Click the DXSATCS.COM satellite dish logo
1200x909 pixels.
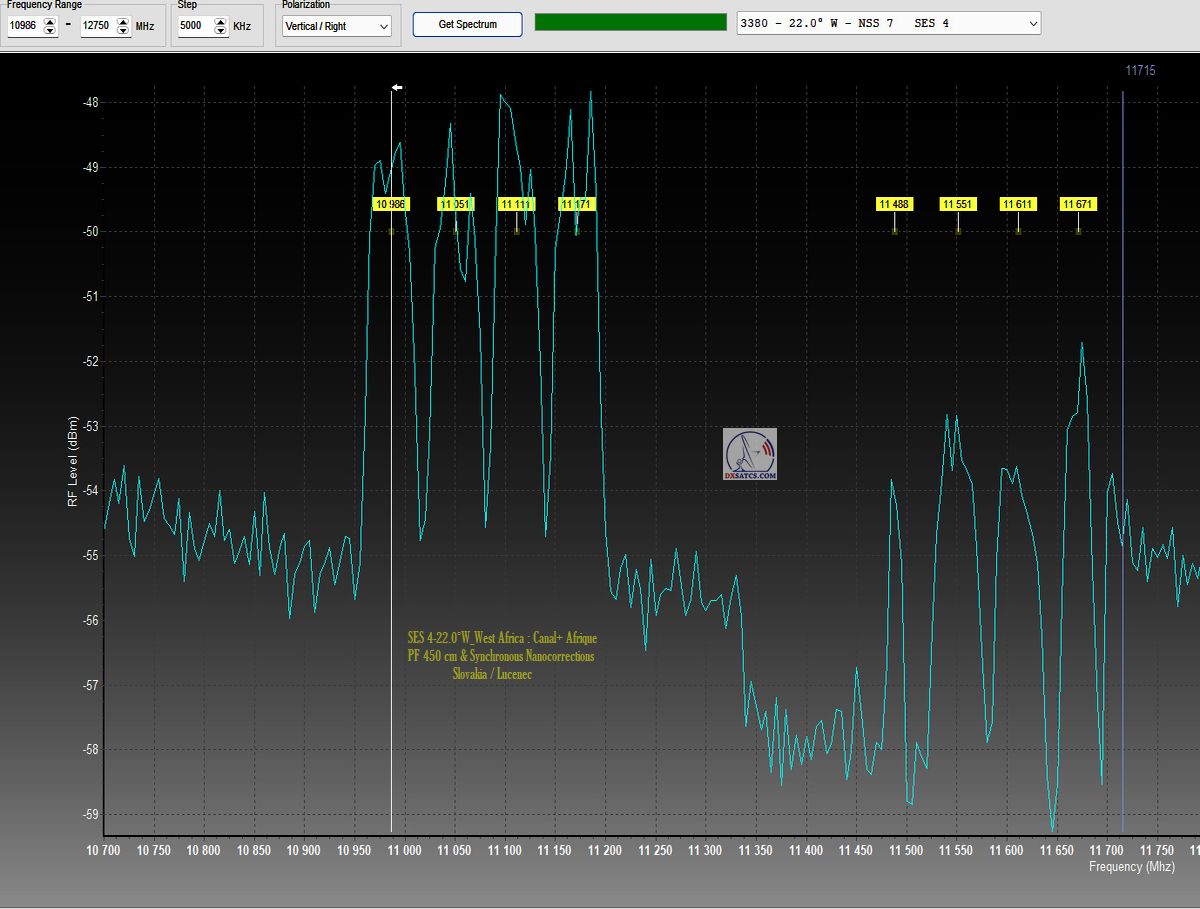(750, 454)
